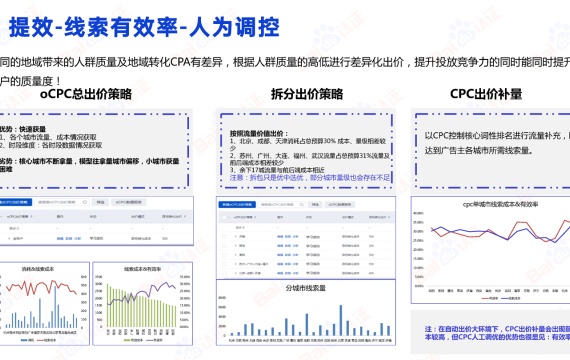The image size is (570, 360).
Task: Click sort icon on rightmost column header of middle table
Action: (389, 217)
